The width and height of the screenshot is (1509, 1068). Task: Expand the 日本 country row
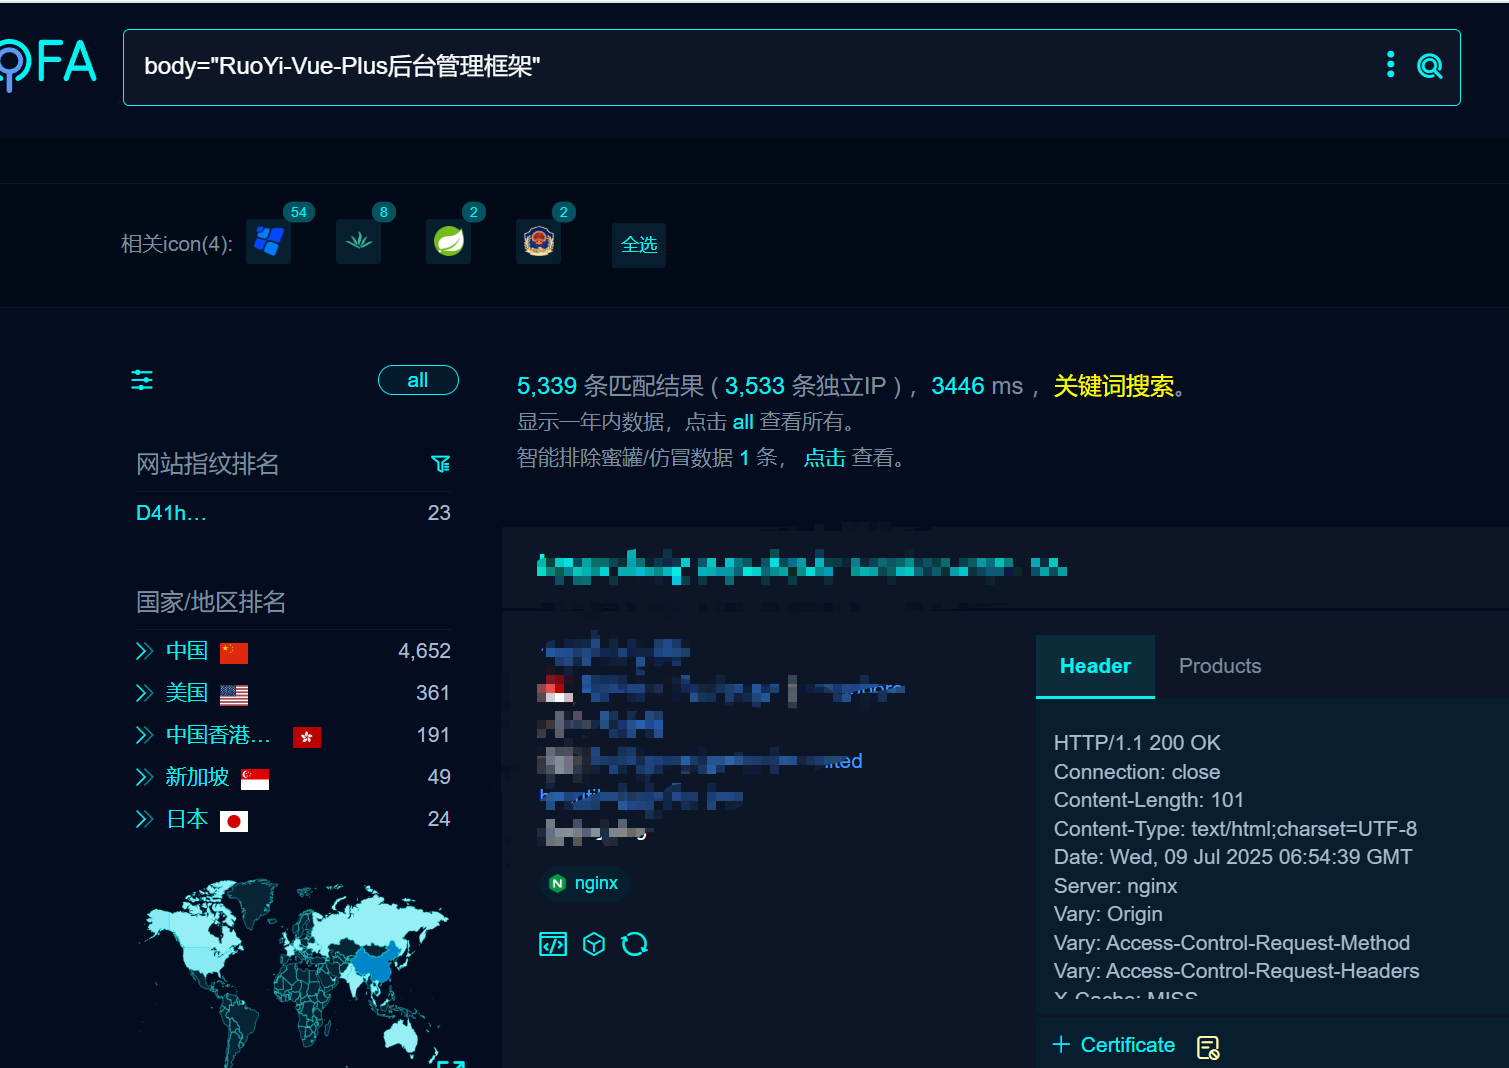144,819
